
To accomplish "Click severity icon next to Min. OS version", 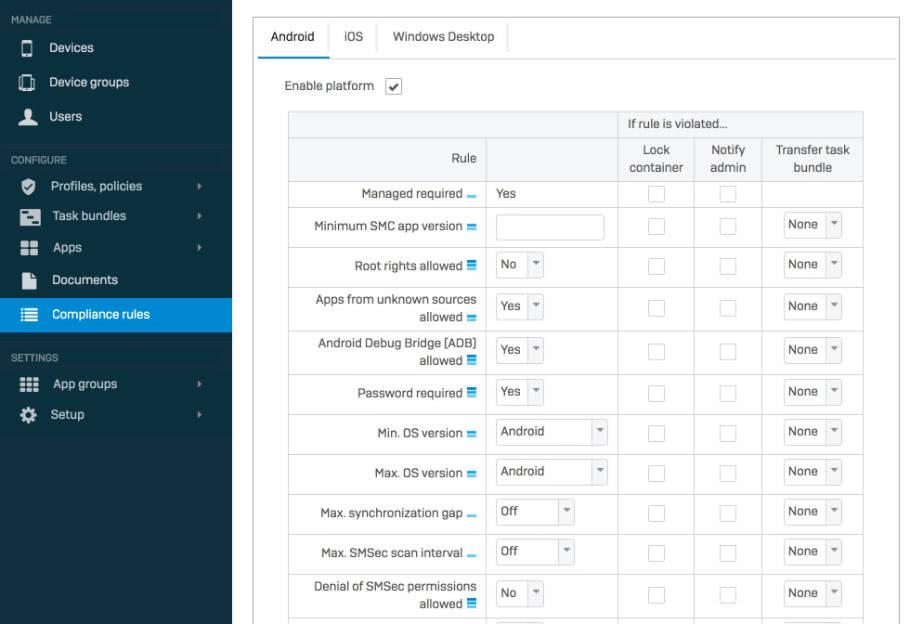I will click(471, 434).
